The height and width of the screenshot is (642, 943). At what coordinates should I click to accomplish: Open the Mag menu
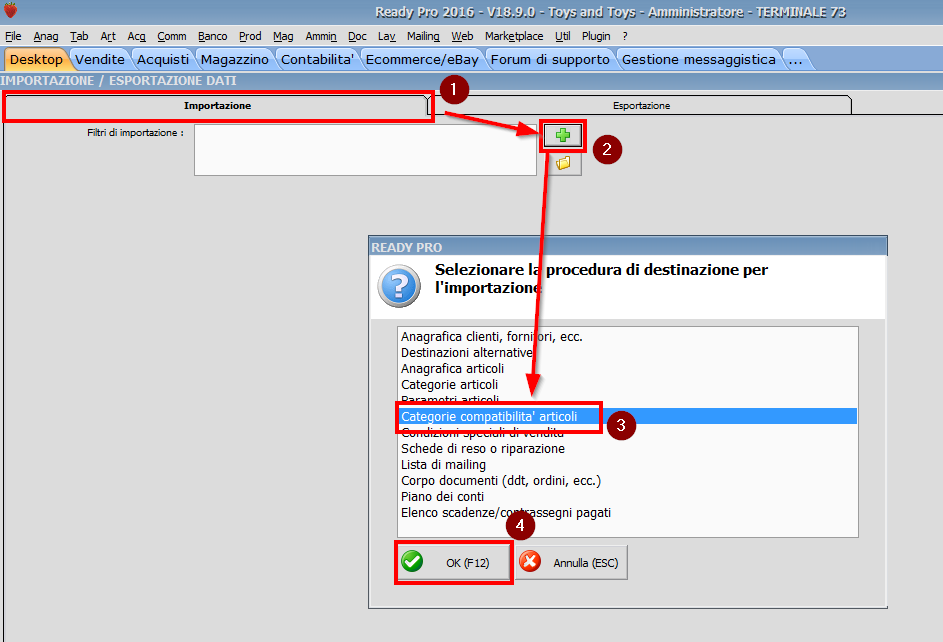click(283, 36)
